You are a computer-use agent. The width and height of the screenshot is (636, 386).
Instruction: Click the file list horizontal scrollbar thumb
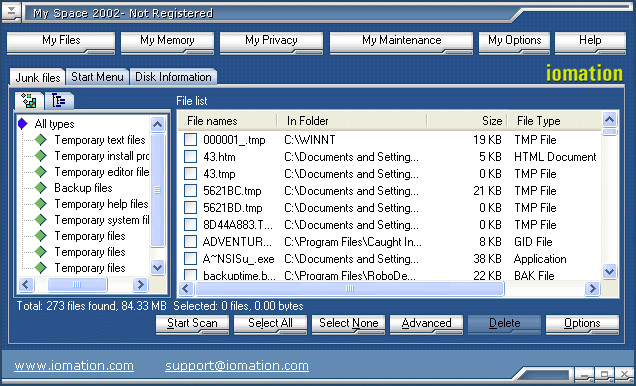tap(350, 288)
